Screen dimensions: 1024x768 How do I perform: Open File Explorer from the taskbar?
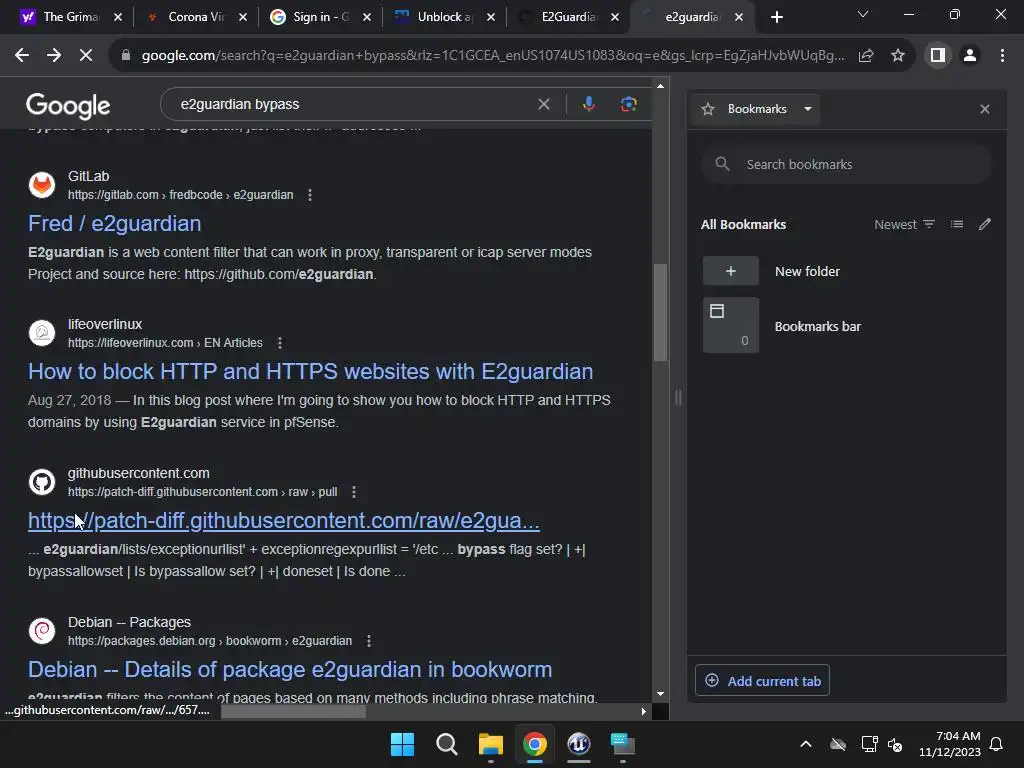coord(490,744)
